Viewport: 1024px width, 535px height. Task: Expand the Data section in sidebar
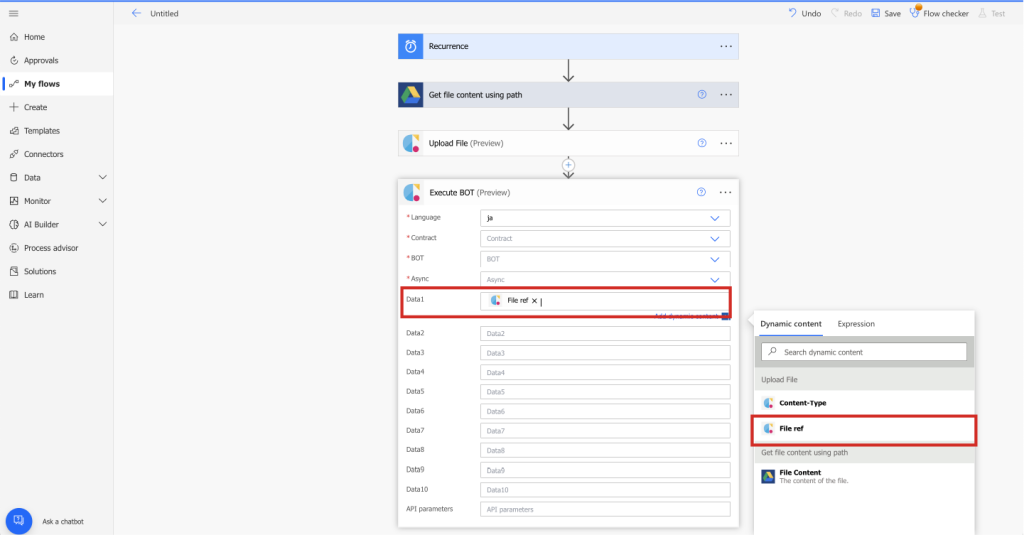(x=103, y=178)
